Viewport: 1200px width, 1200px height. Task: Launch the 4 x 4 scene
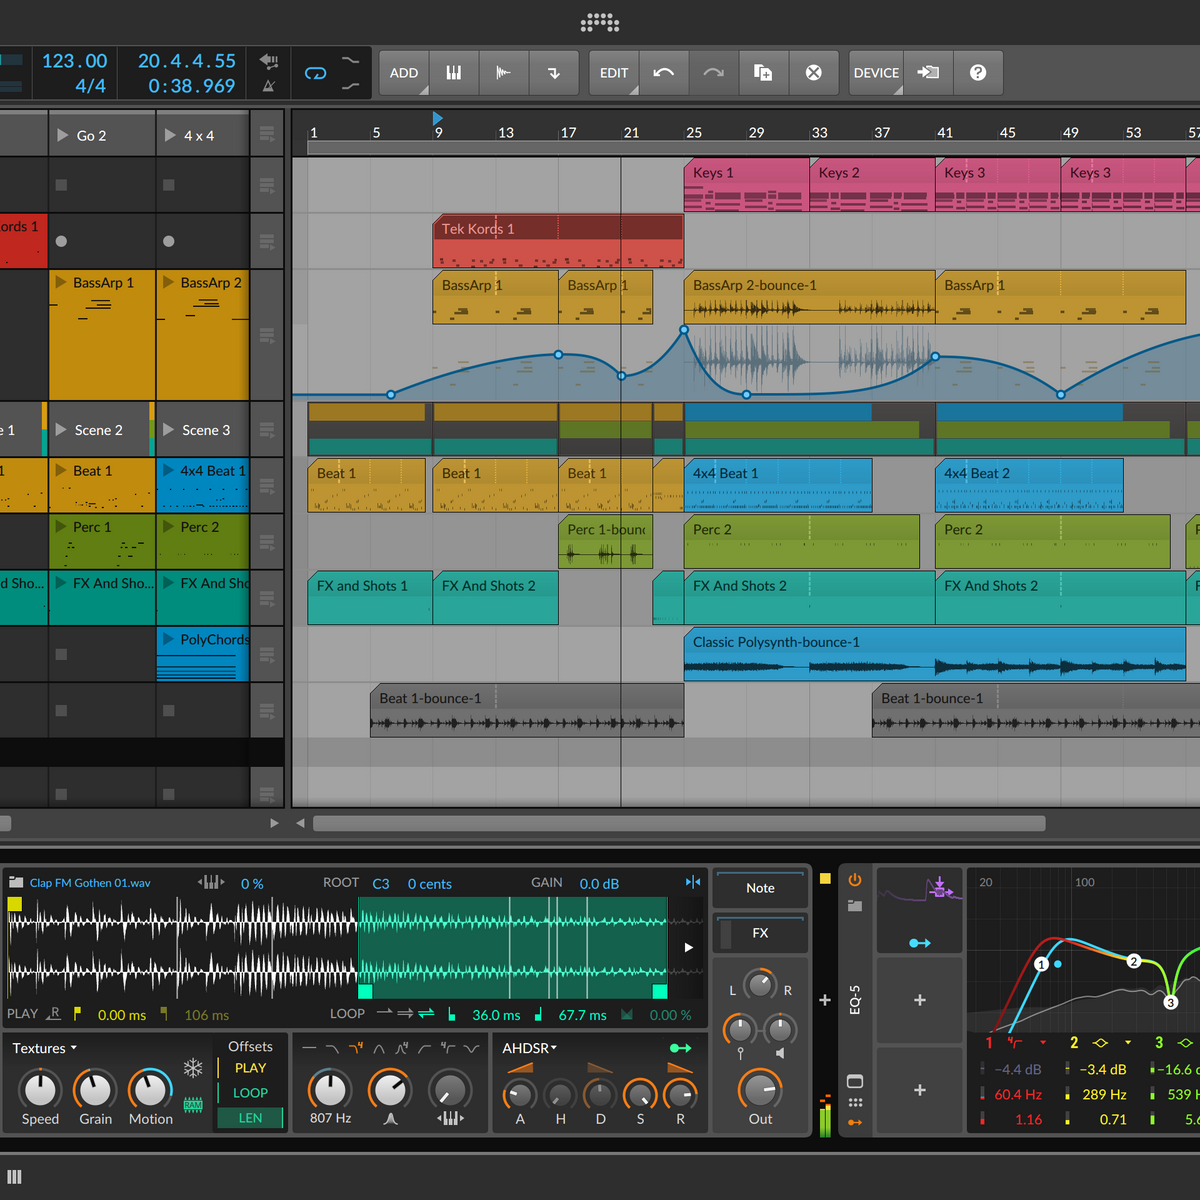170,135
